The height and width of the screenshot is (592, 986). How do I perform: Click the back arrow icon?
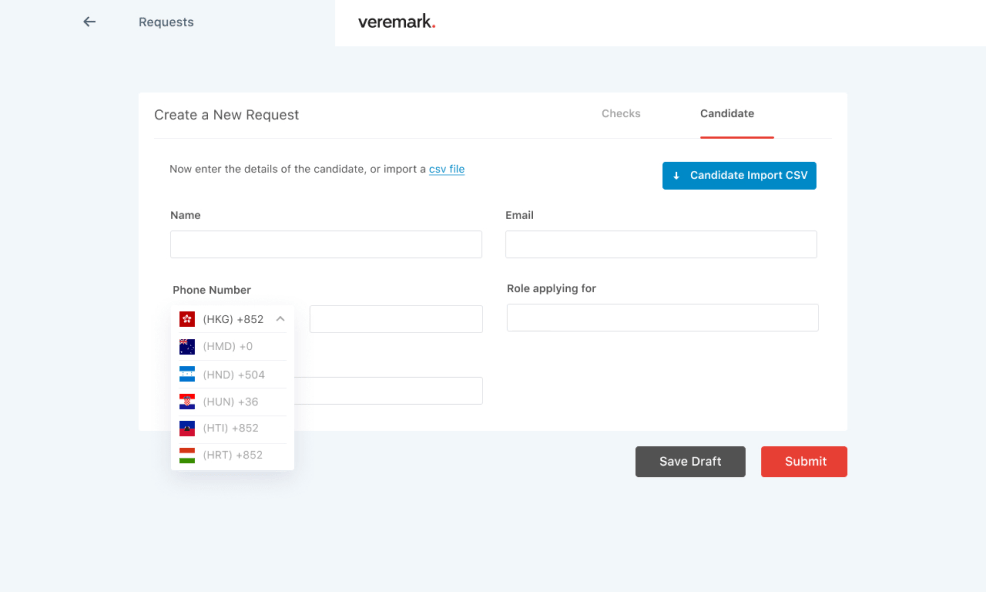[x=90, y=22]
